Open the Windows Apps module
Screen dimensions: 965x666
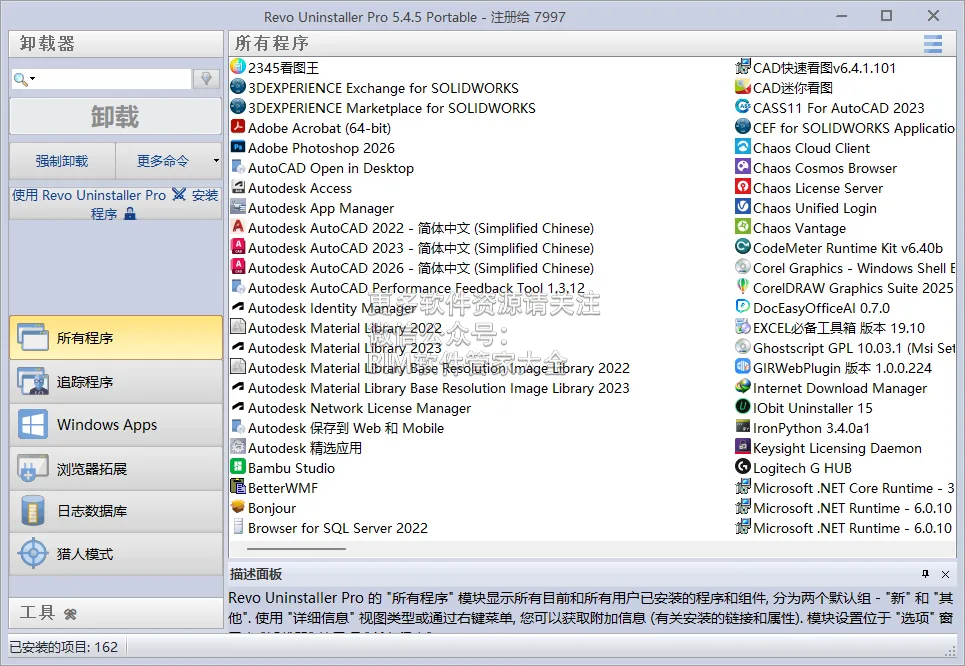tap(116, 425)
